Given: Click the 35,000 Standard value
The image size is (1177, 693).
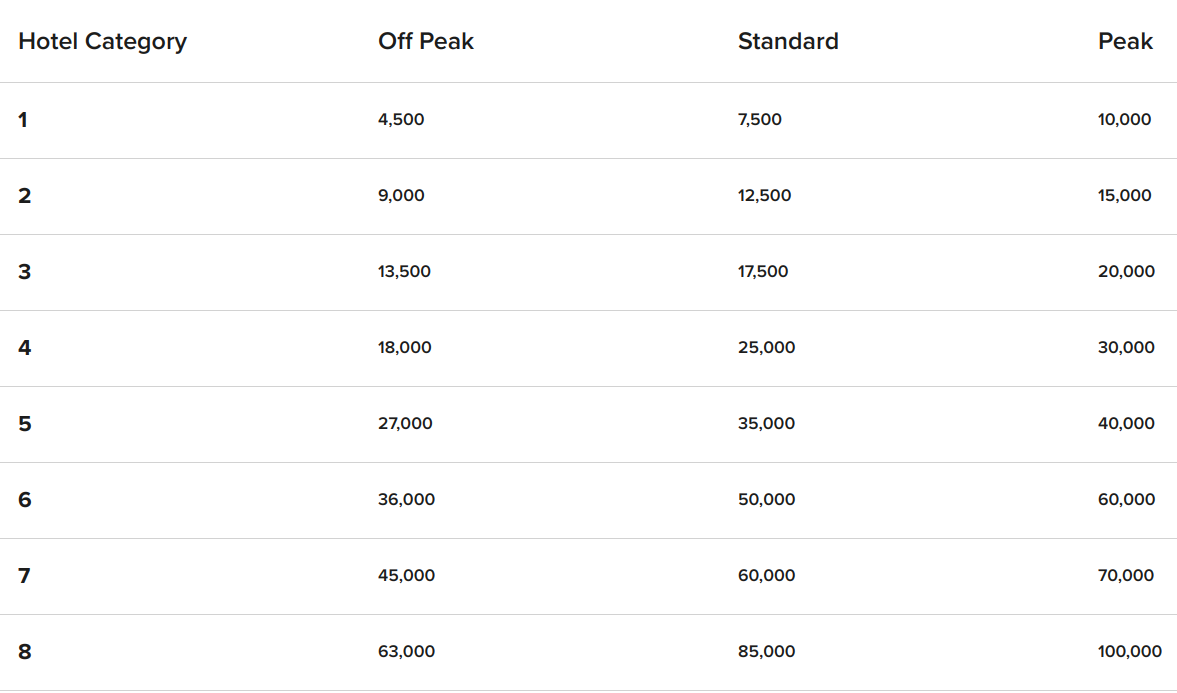Looking at the screenshot, I should click(x=766, y=424).
